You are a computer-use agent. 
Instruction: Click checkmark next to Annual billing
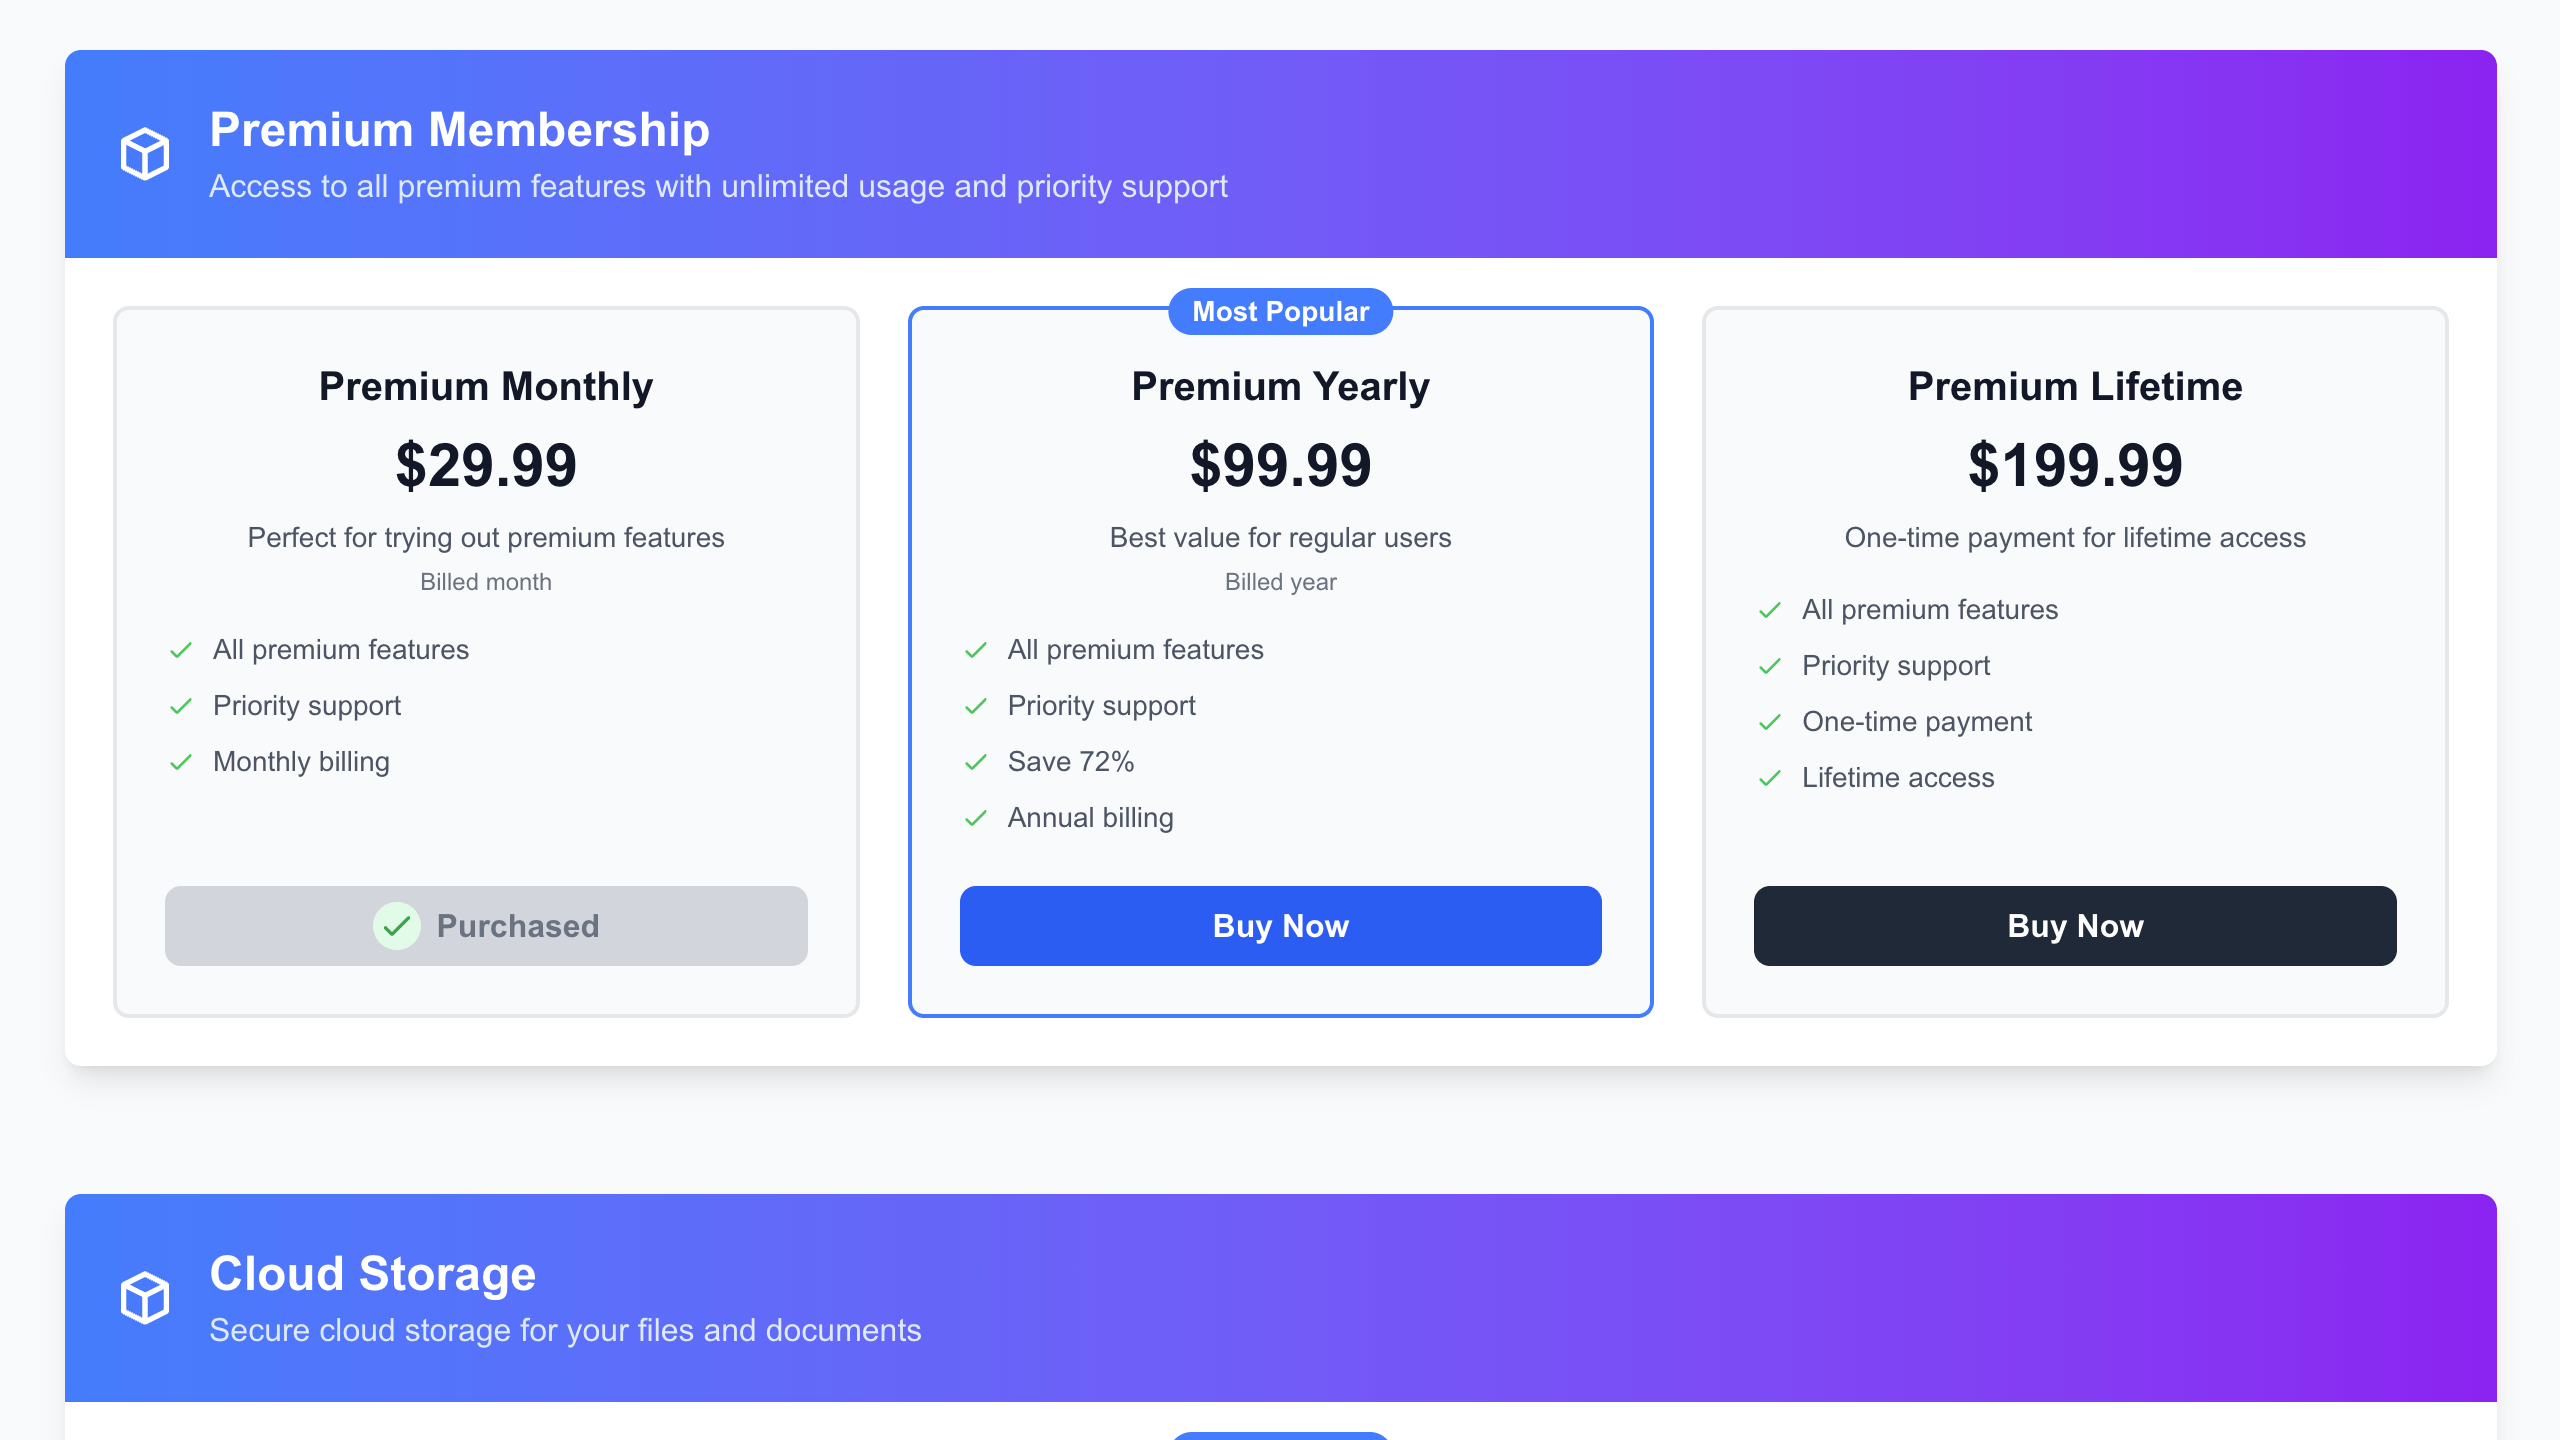click(x=976, y=818)
